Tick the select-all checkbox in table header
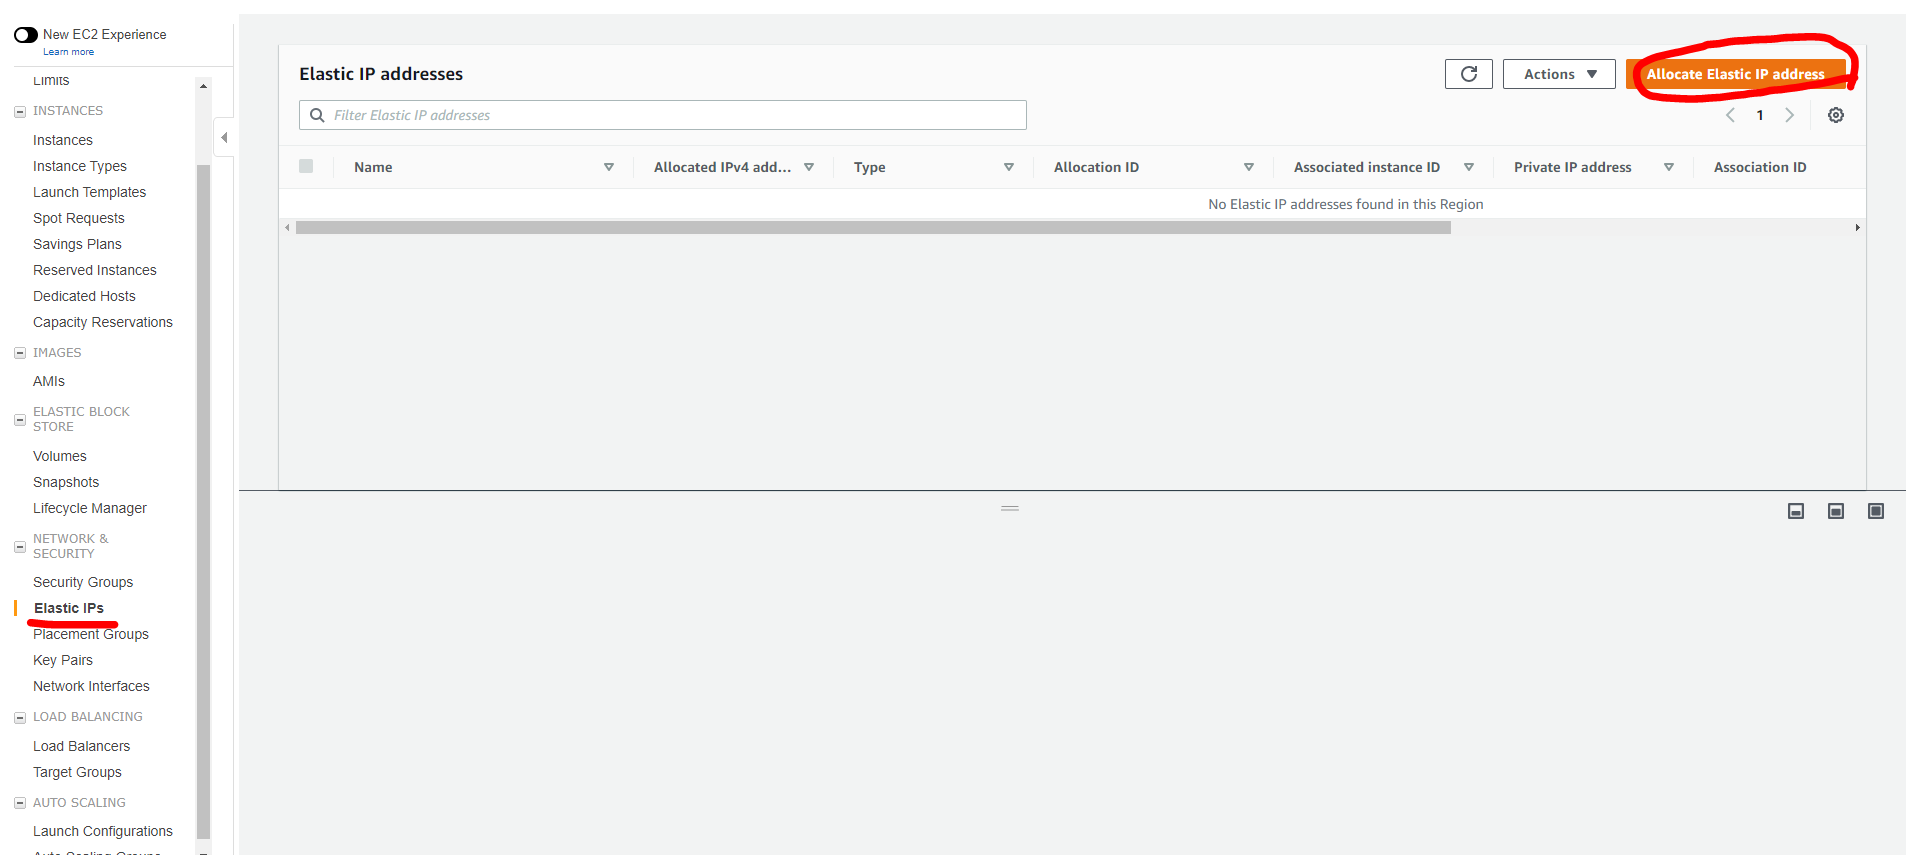This screenshot has width=1916, height=855. 306,166
